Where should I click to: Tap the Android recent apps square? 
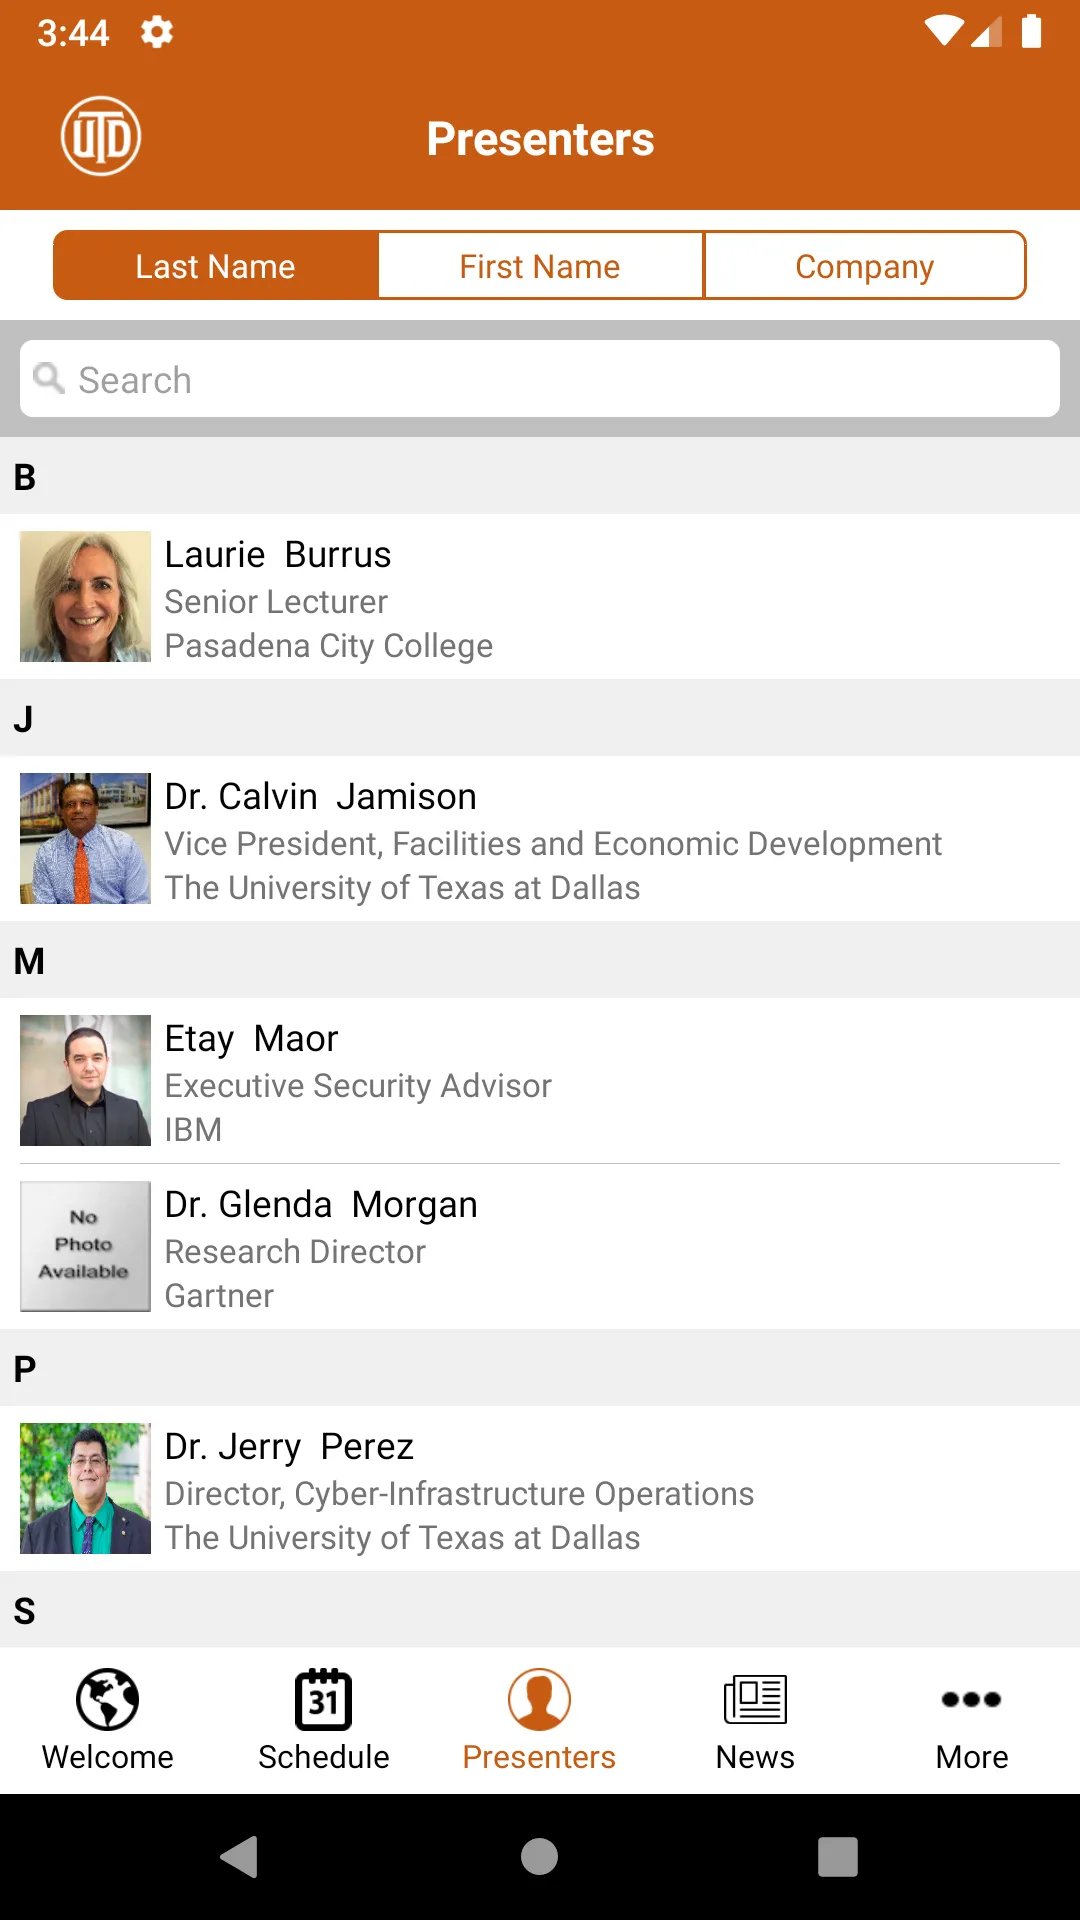tap(838, 1857)
